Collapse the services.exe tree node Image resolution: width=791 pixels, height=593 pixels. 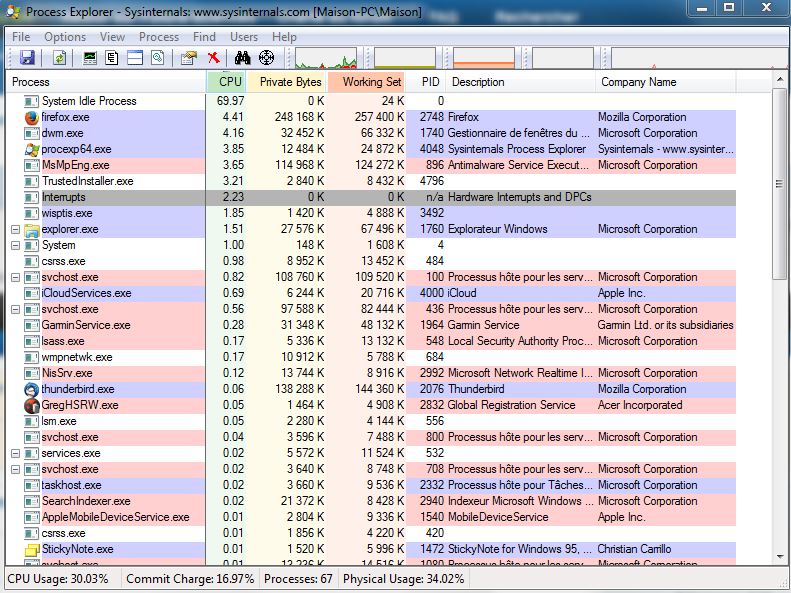[x=16, y=453]
